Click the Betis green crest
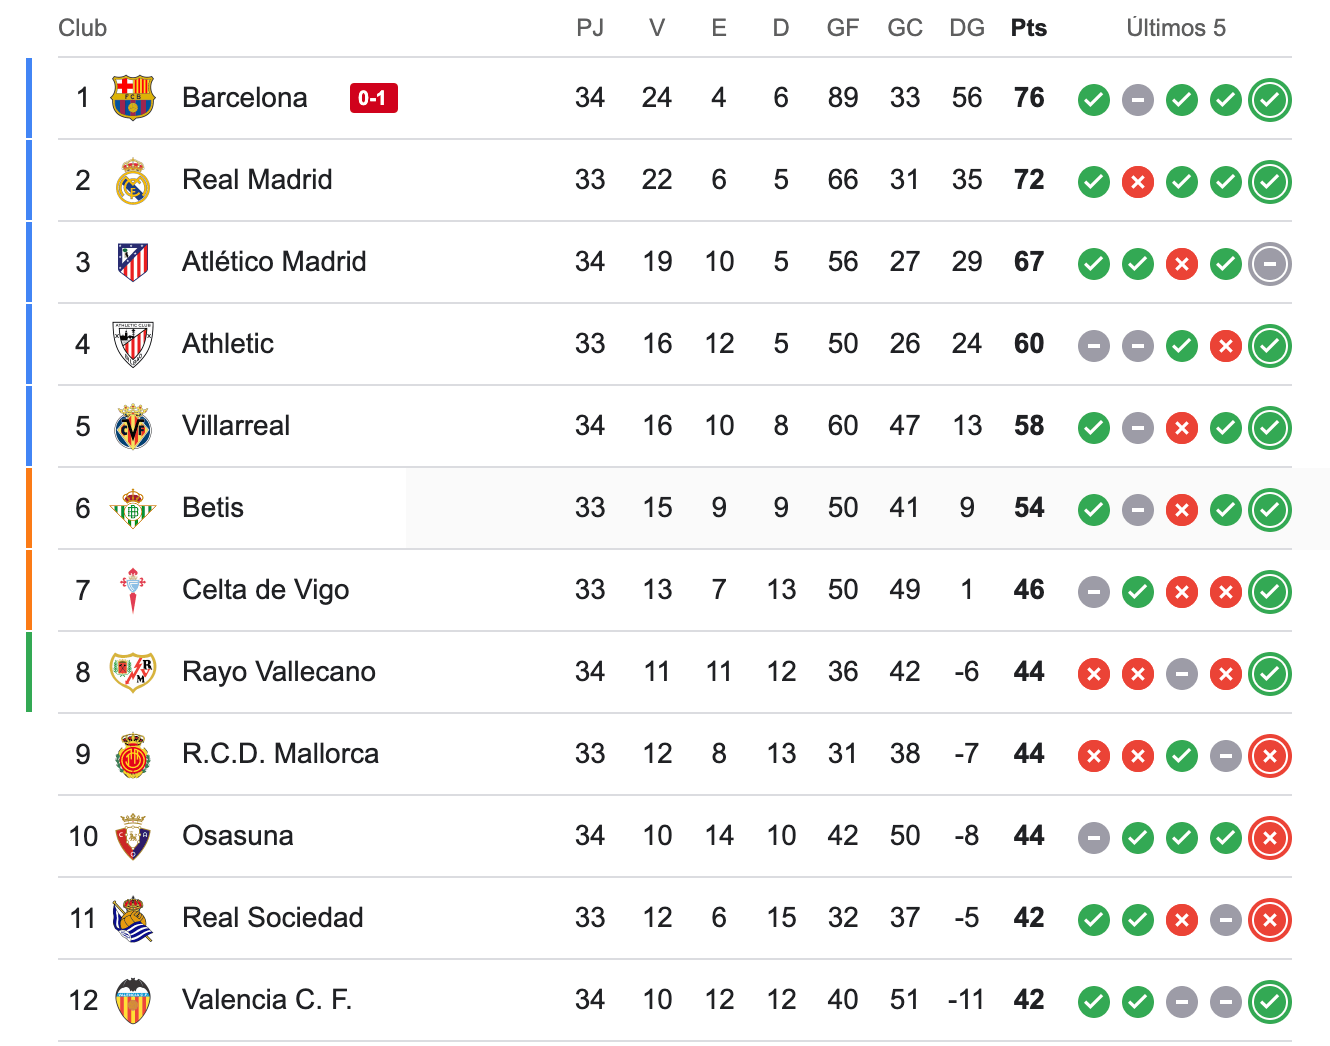Image resolution: width=1330 pixels, height=1046 pixels. pos(133,509)
